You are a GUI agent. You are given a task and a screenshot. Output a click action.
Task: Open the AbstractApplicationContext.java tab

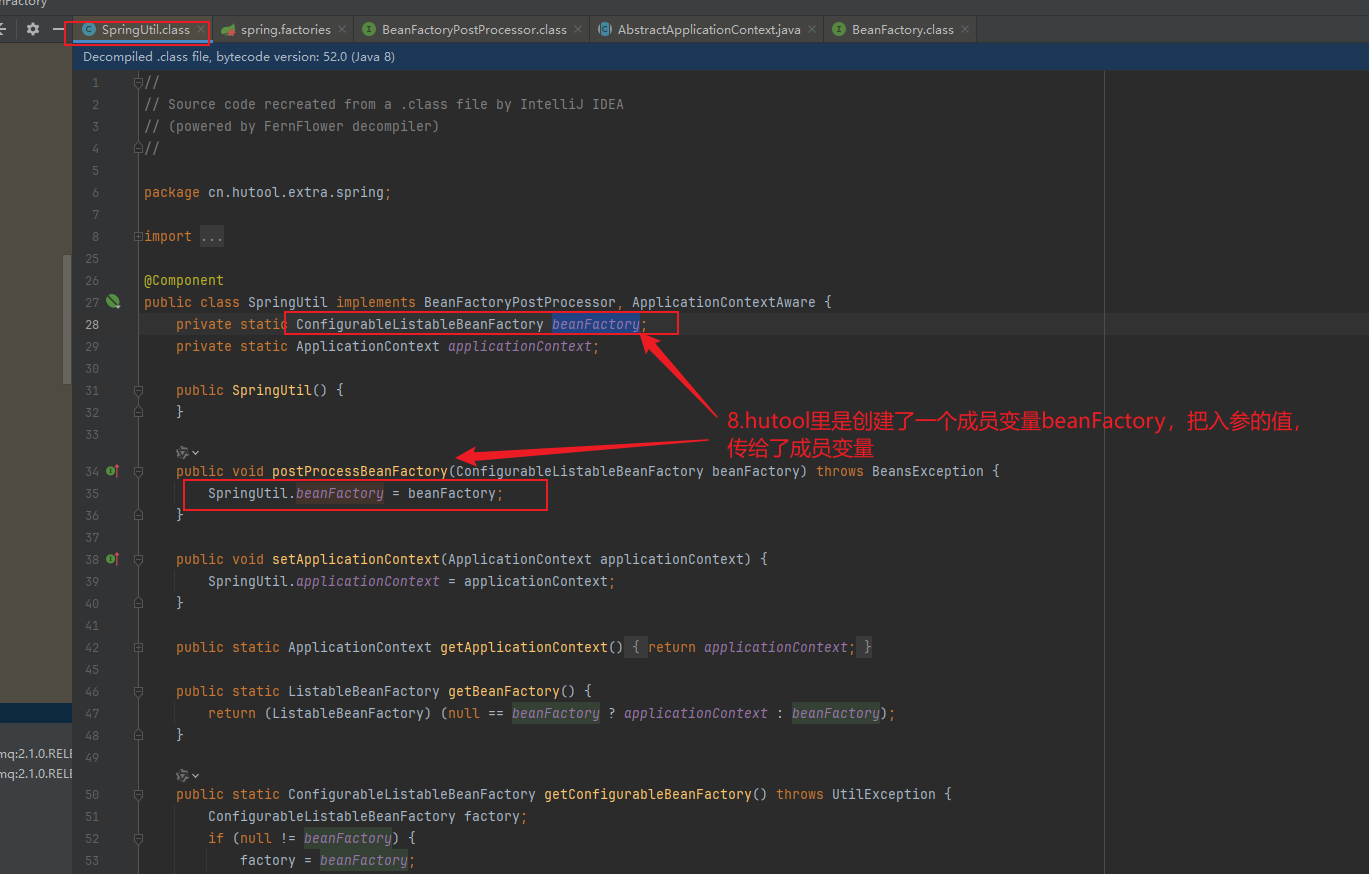click(x=709, y=30)
